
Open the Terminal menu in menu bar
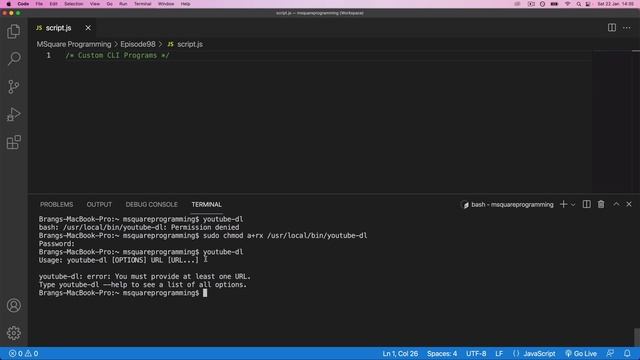pyautogui.click(x=142, y=4)
